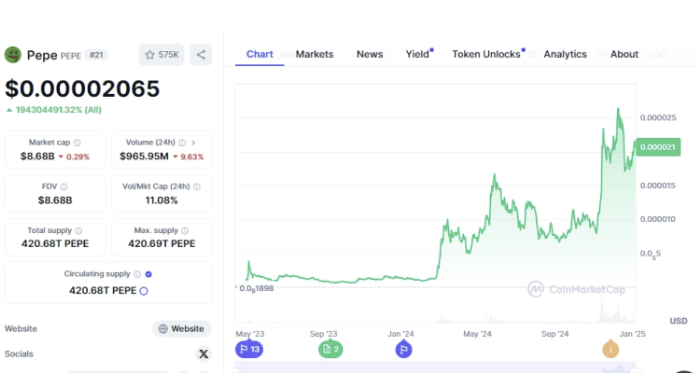Click the PEPE rank #21 badge
Image resolution: width=699 pixels, height=373 pixels.
(x=96, y=55)
